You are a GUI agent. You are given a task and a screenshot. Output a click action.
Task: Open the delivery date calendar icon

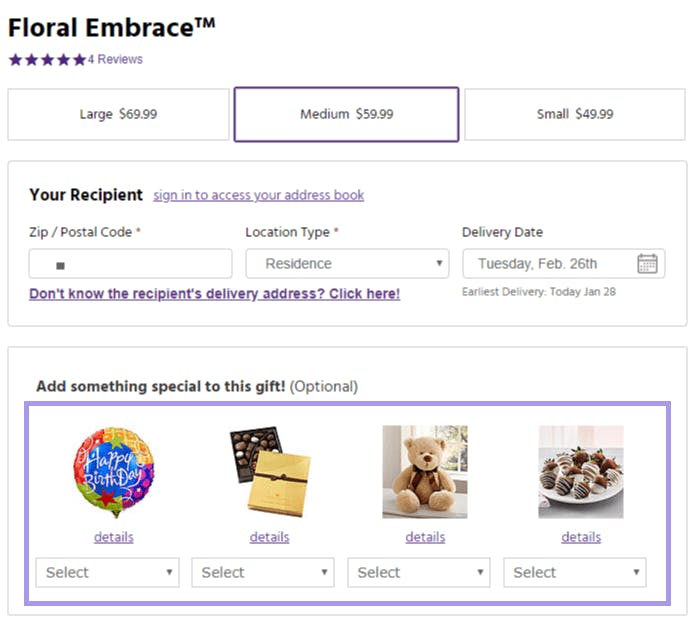click(647, 264)
